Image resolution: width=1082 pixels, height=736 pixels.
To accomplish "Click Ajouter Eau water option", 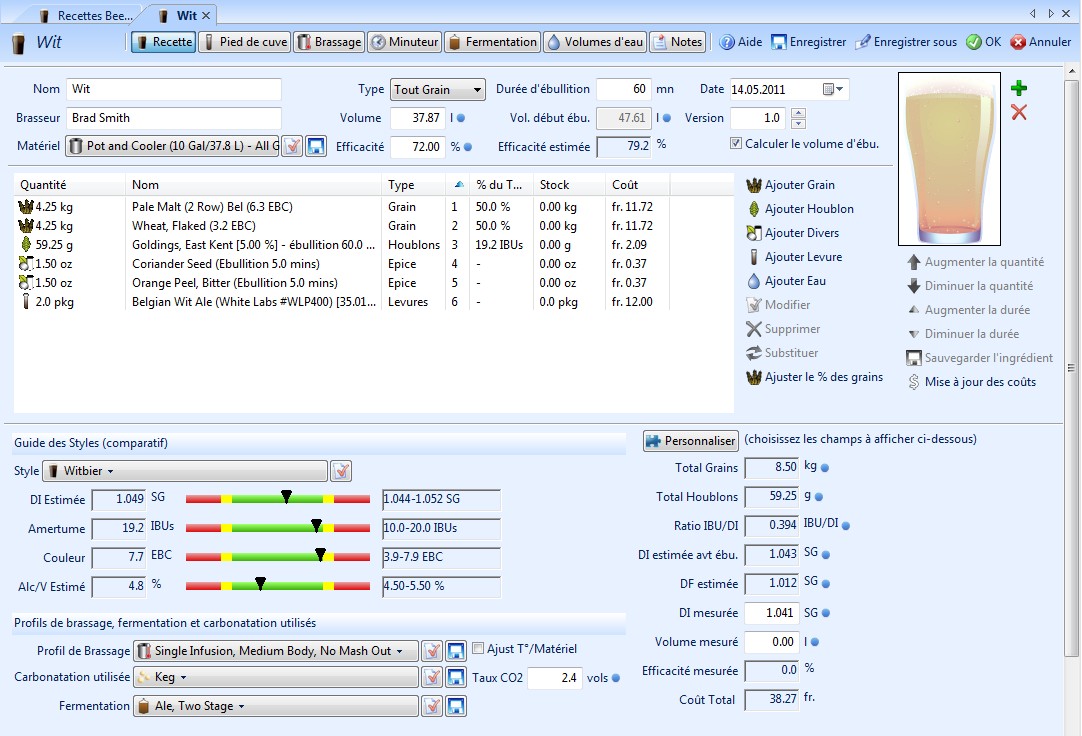I will pos(795,281).
